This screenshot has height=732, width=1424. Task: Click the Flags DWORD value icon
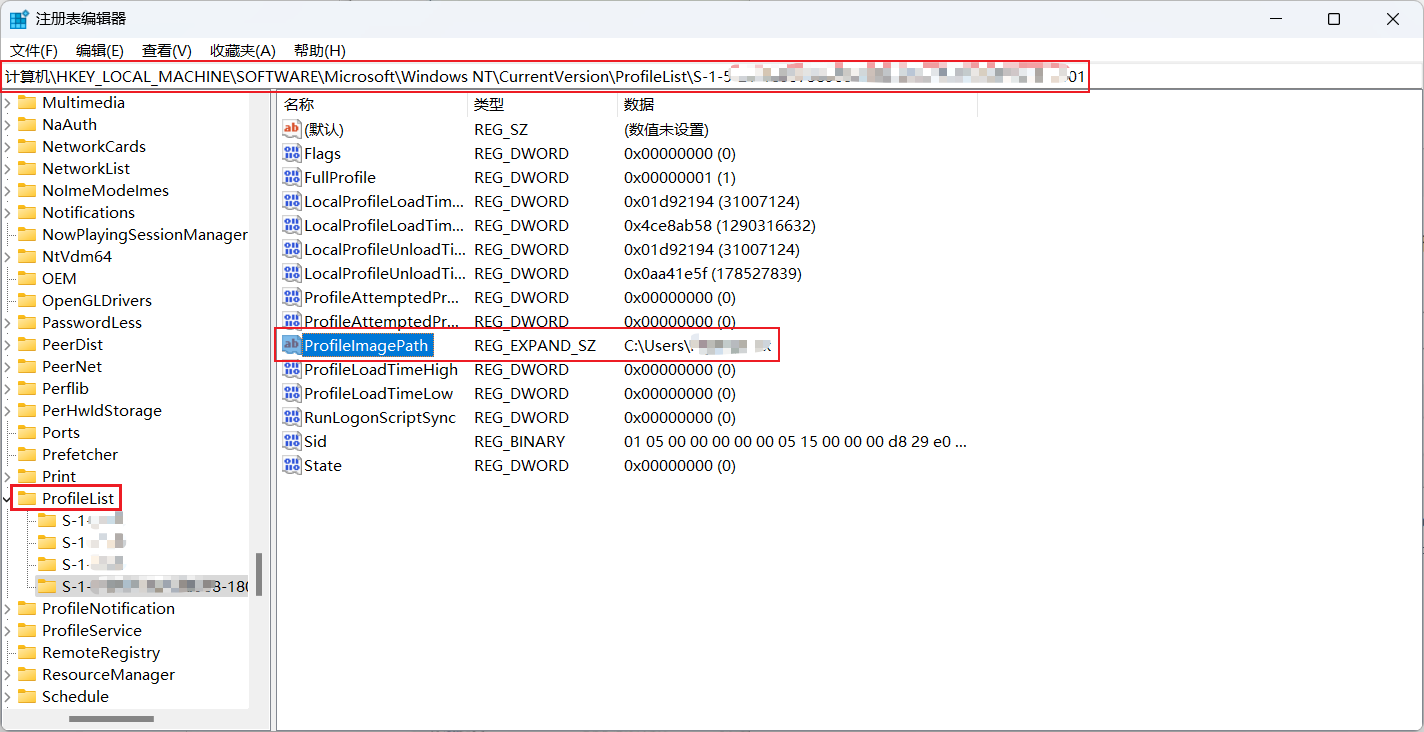click(x=292, y=153)
